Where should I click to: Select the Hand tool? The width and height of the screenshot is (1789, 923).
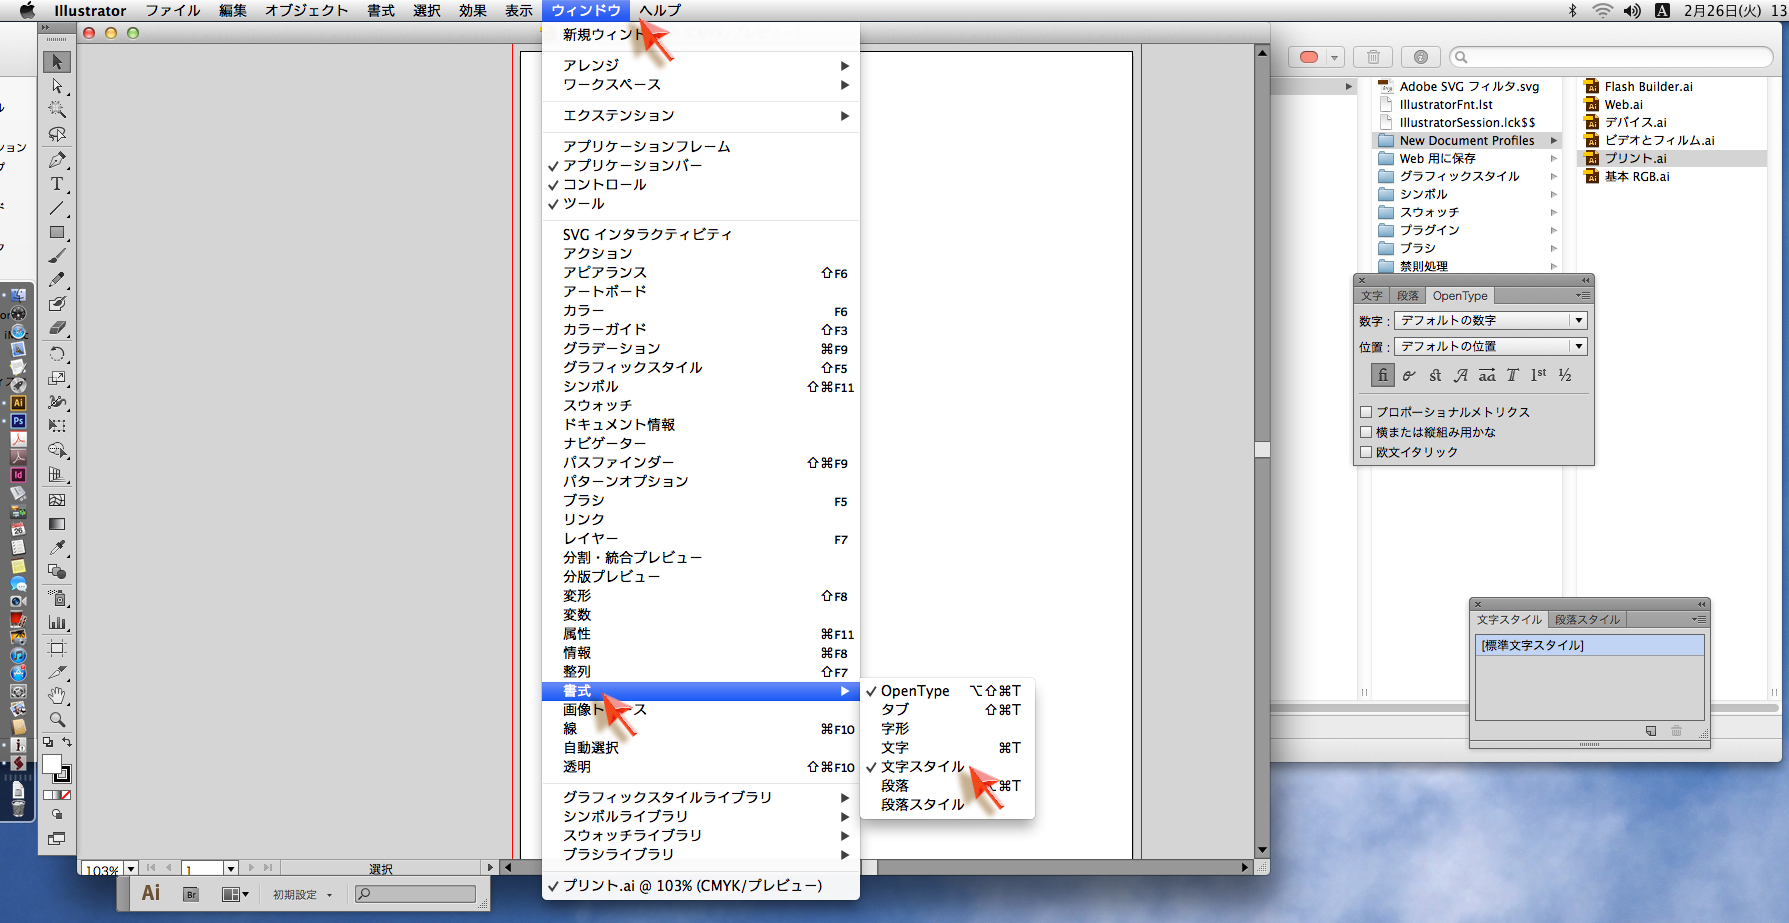click(57, 696)
